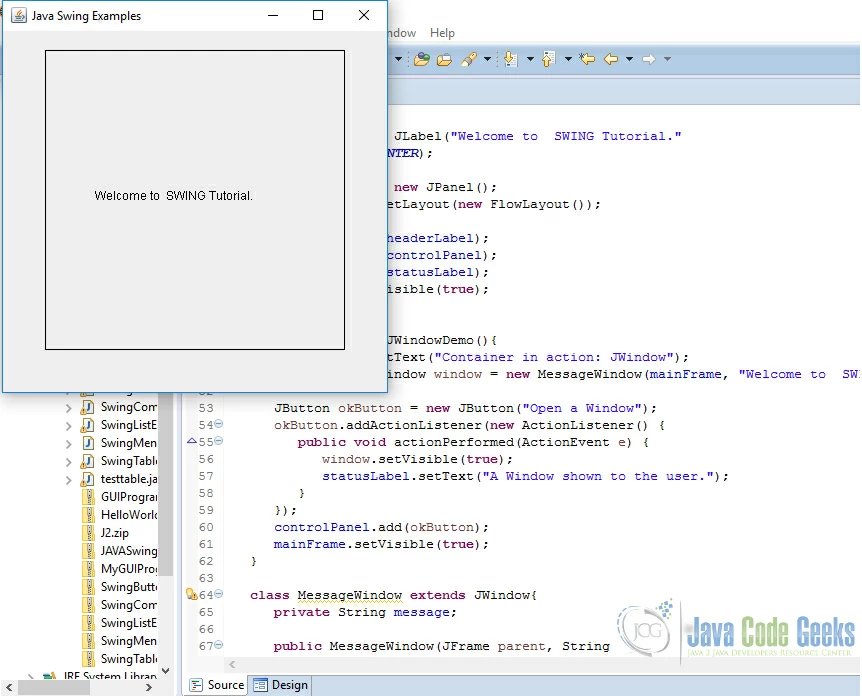Go to Previous Annotation icon
The image size is (862, 696).
[x=549, y=59]
